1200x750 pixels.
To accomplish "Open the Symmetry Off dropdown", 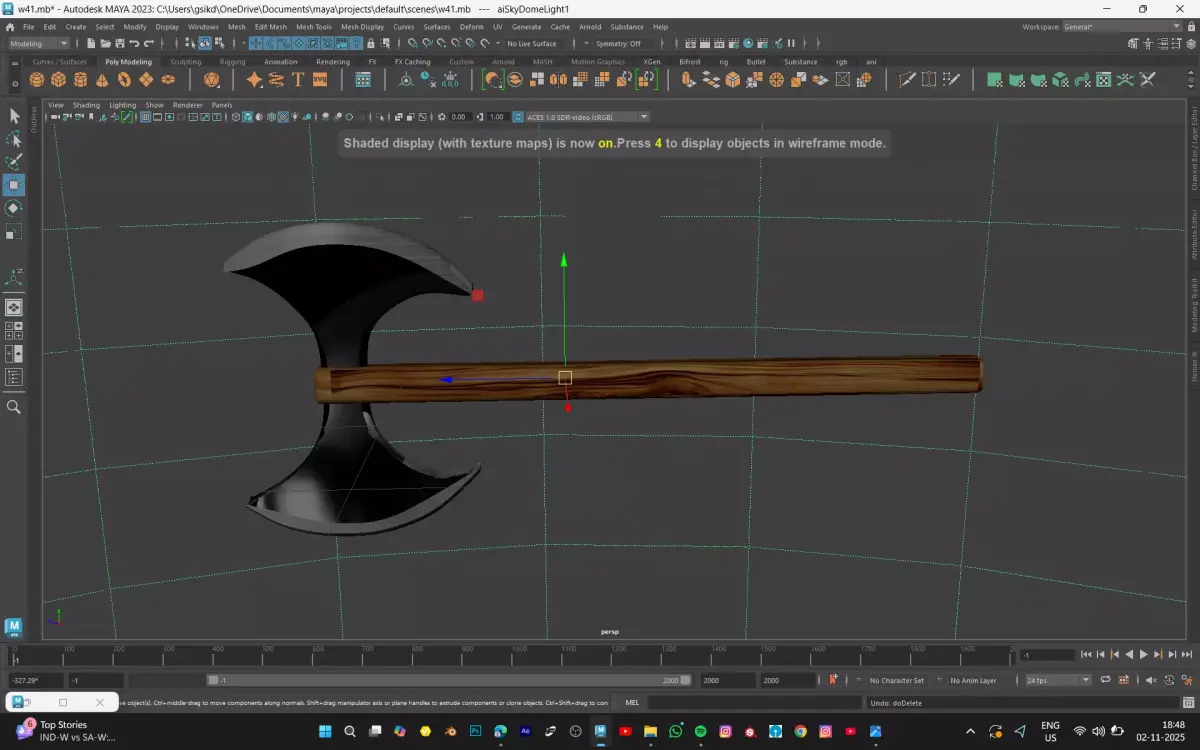I will pyautogui.click(x=625, y=43).
